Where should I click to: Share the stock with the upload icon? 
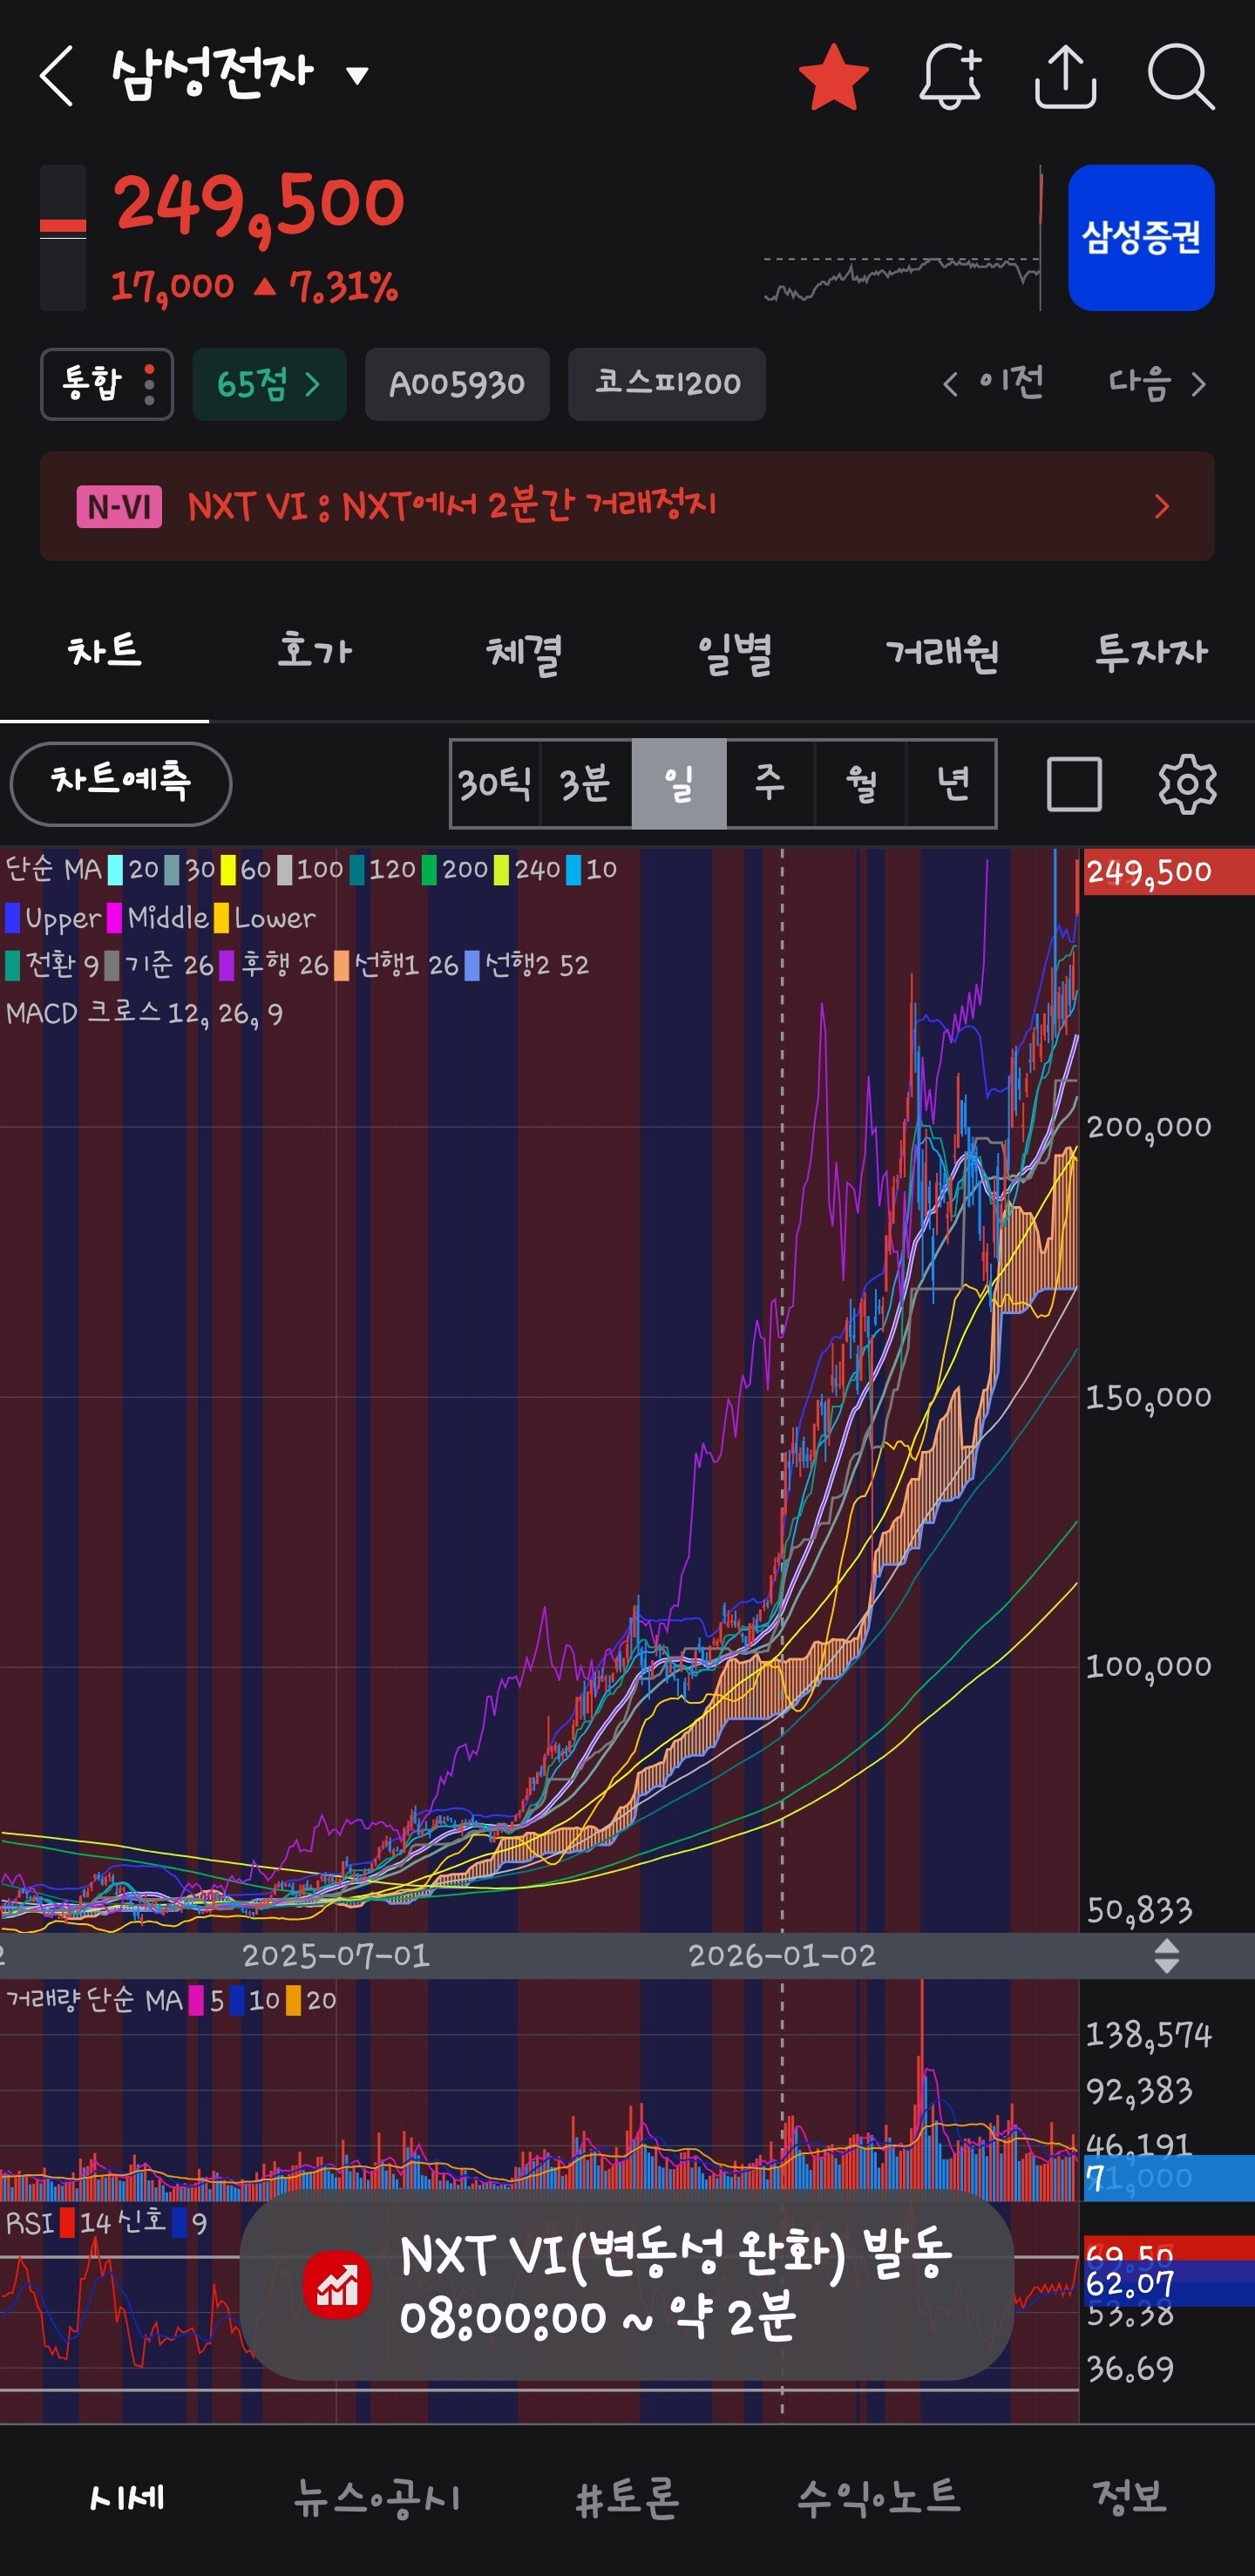coord(1065,76)
